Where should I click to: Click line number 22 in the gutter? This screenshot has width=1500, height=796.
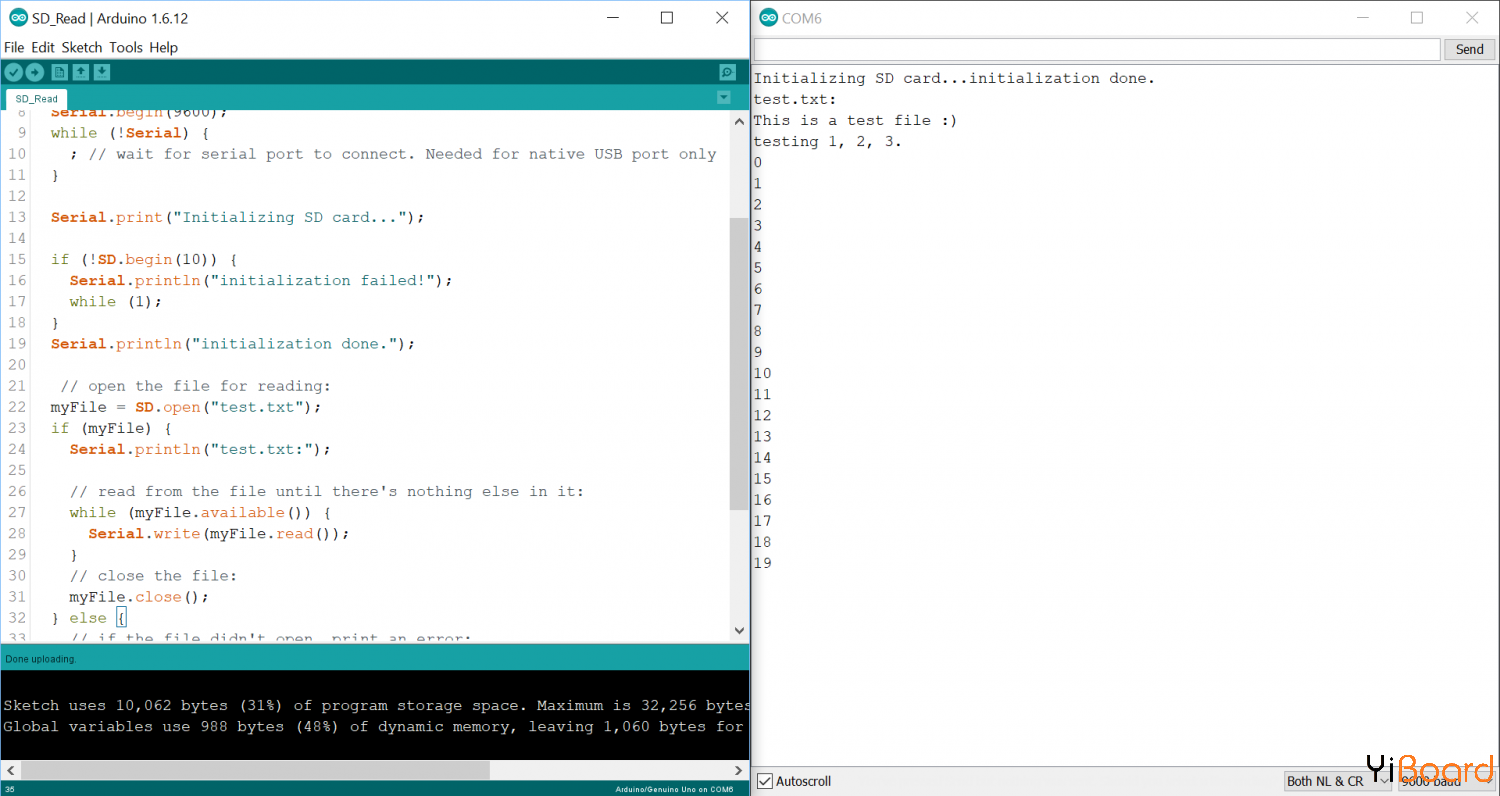[x=16, y=407]
